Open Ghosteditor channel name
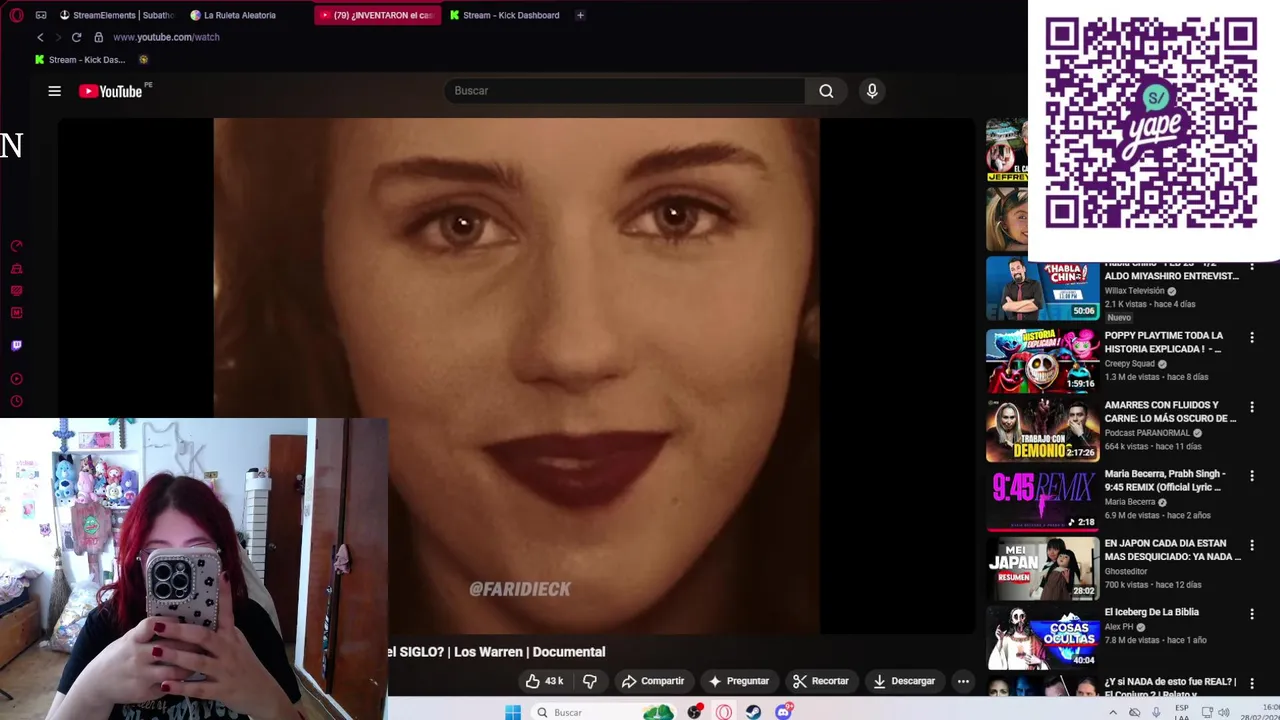The height and width of the screenshot is (720, 1280). (x=1126, y=571)
